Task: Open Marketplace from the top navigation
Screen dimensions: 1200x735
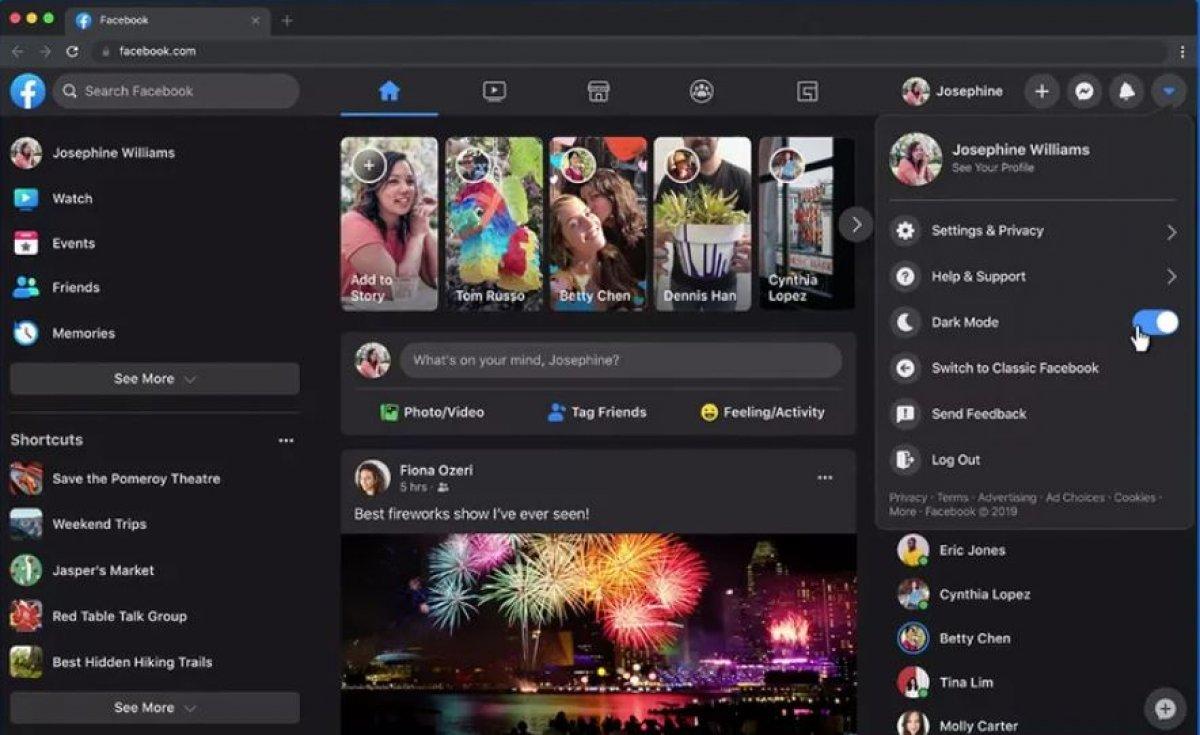Action: 598,91
